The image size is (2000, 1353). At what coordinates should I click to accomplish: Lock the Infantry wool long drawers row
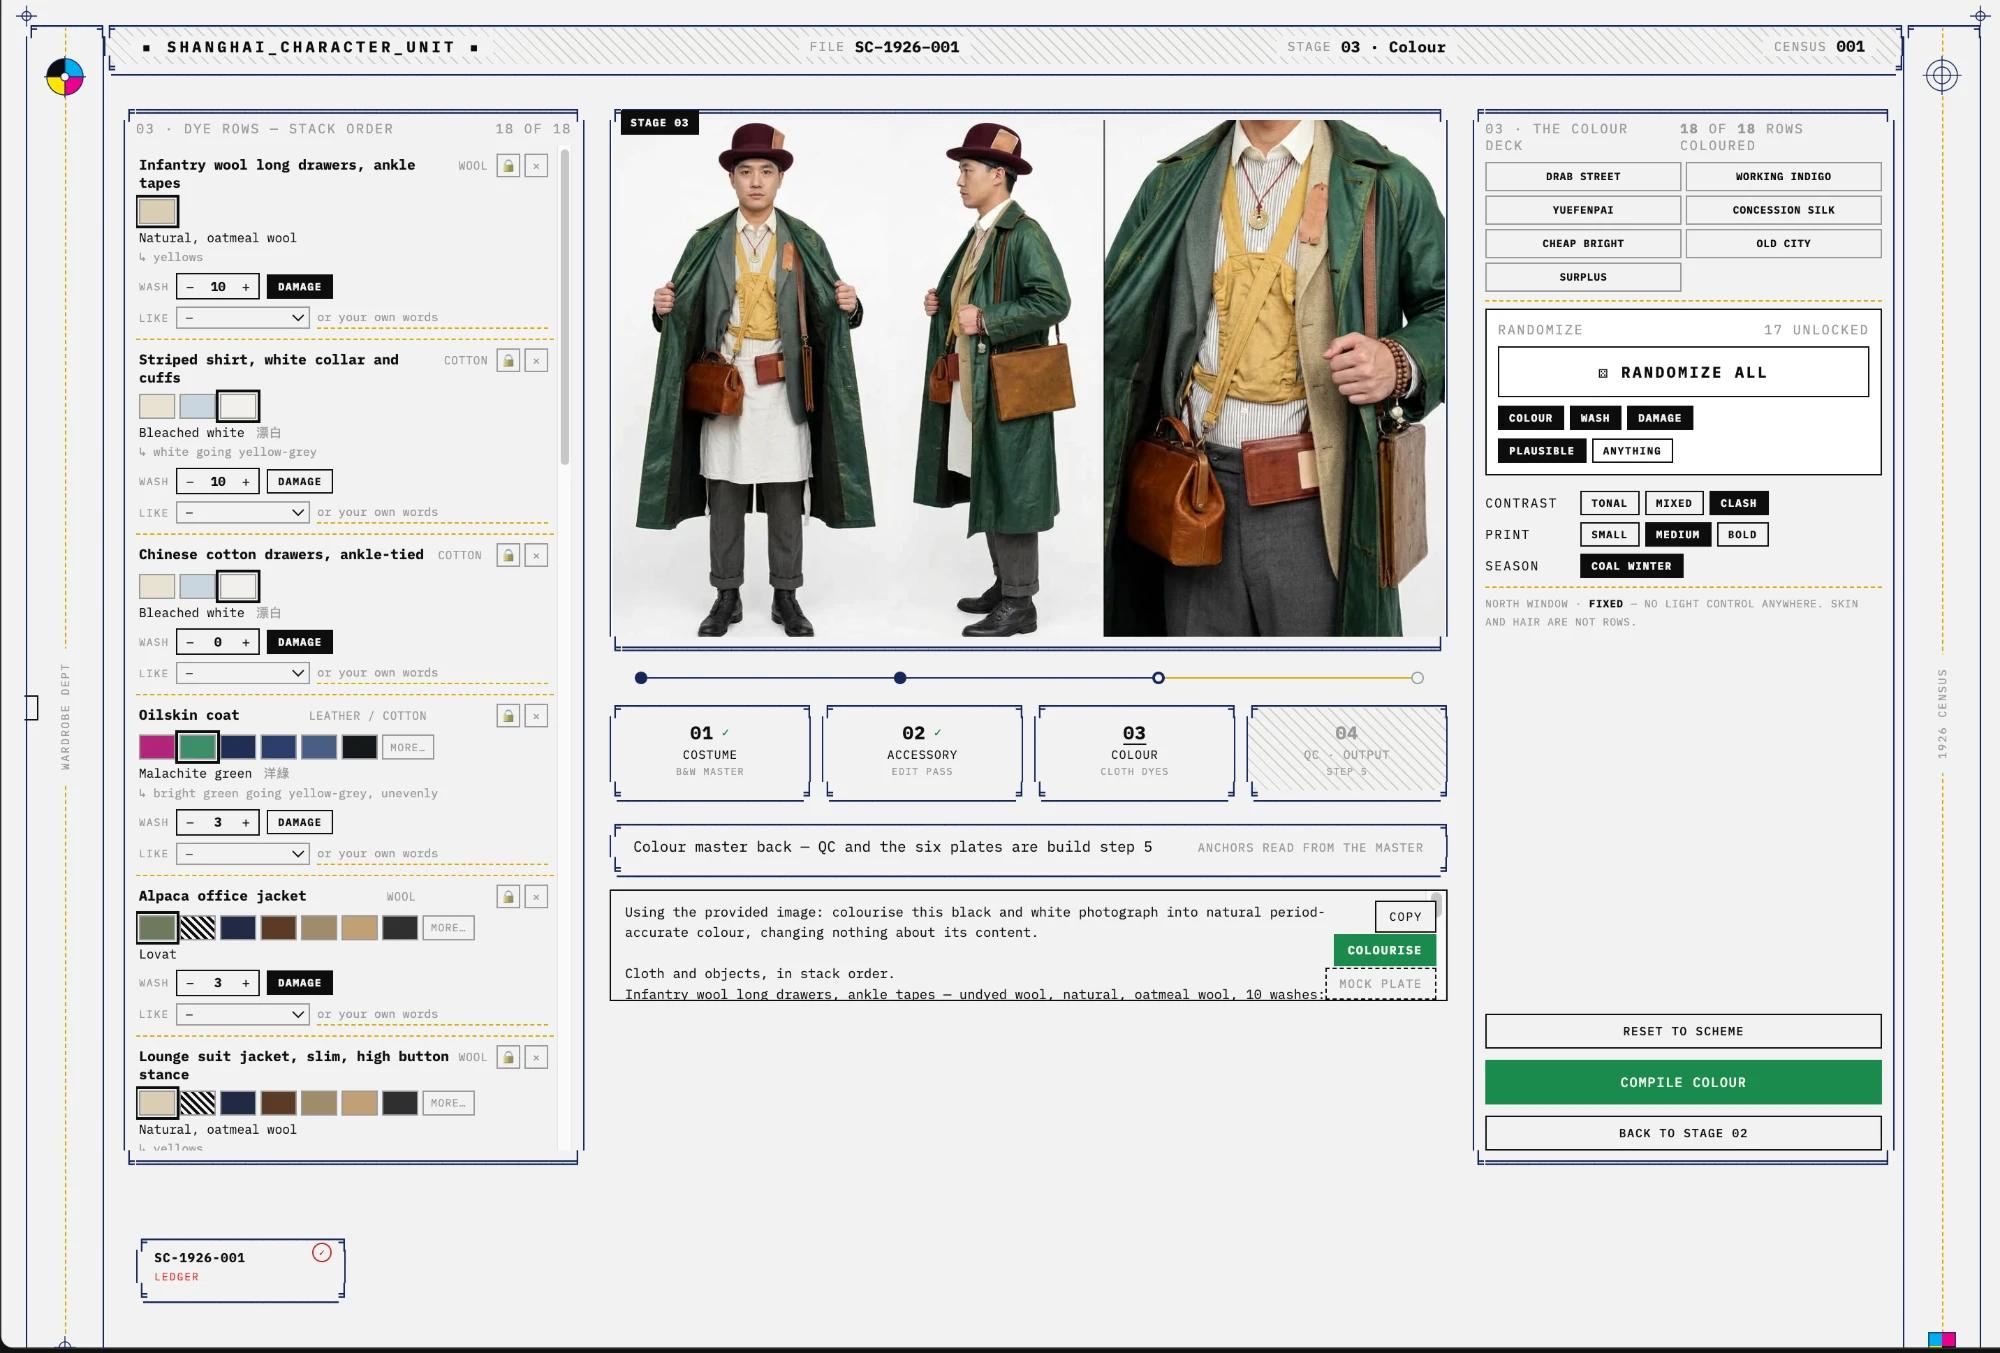(508, 166)
